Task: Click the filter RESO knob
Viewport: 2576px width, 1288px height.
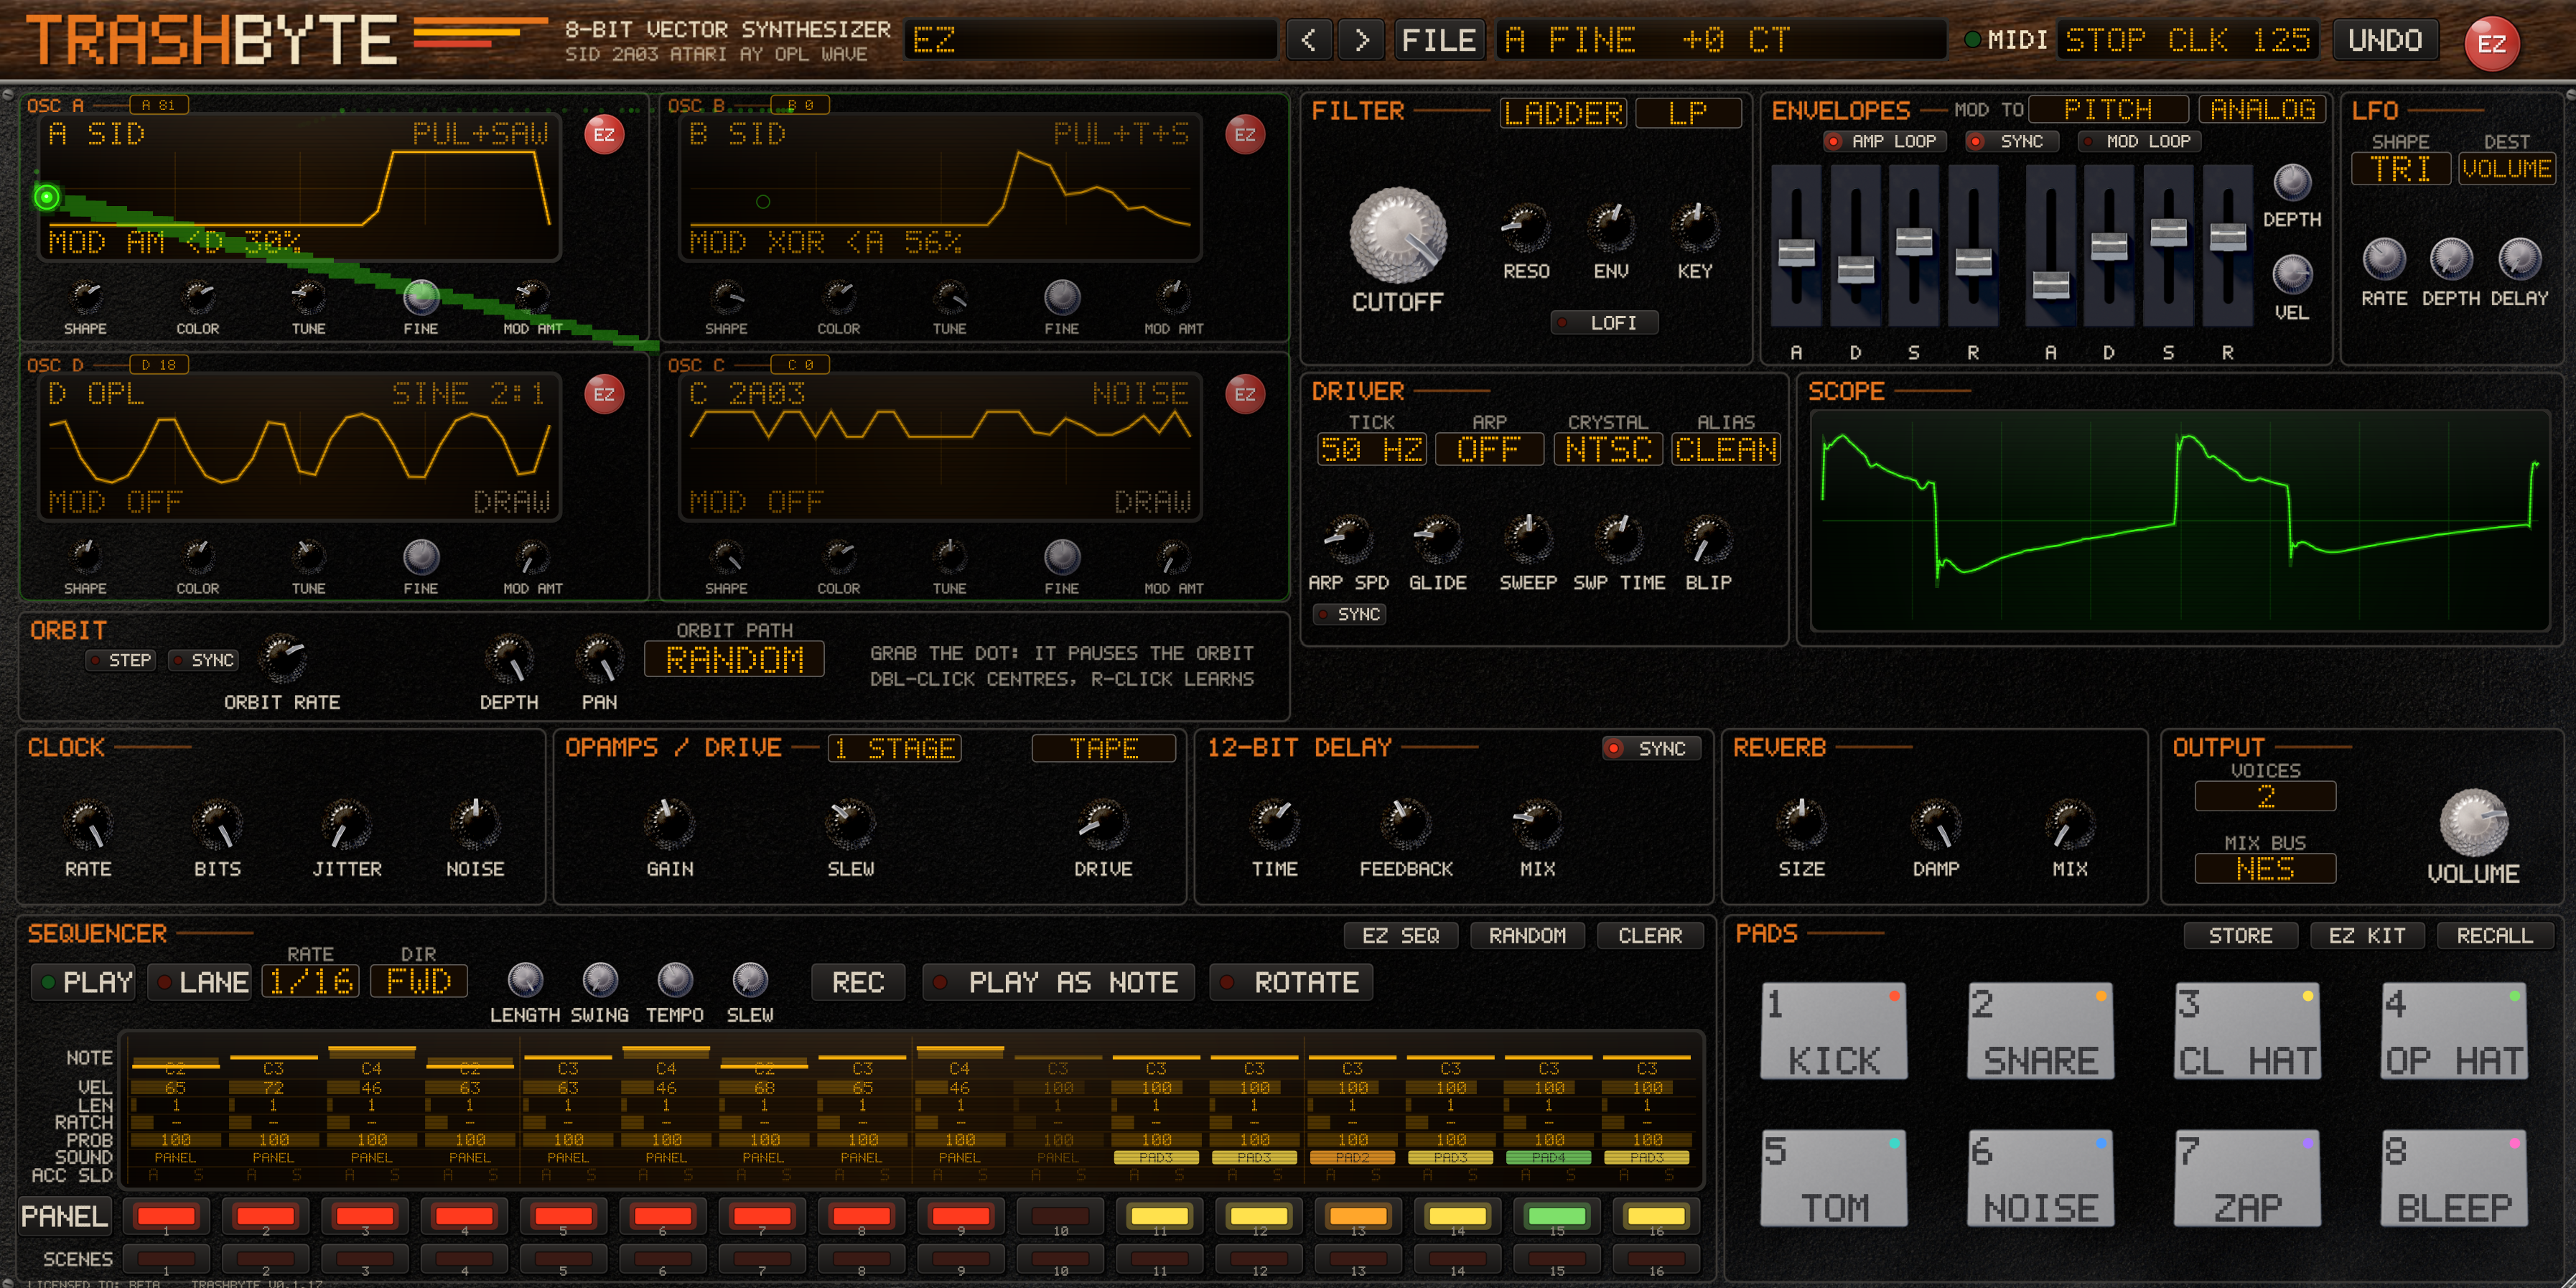Action: click(1525, 227)
